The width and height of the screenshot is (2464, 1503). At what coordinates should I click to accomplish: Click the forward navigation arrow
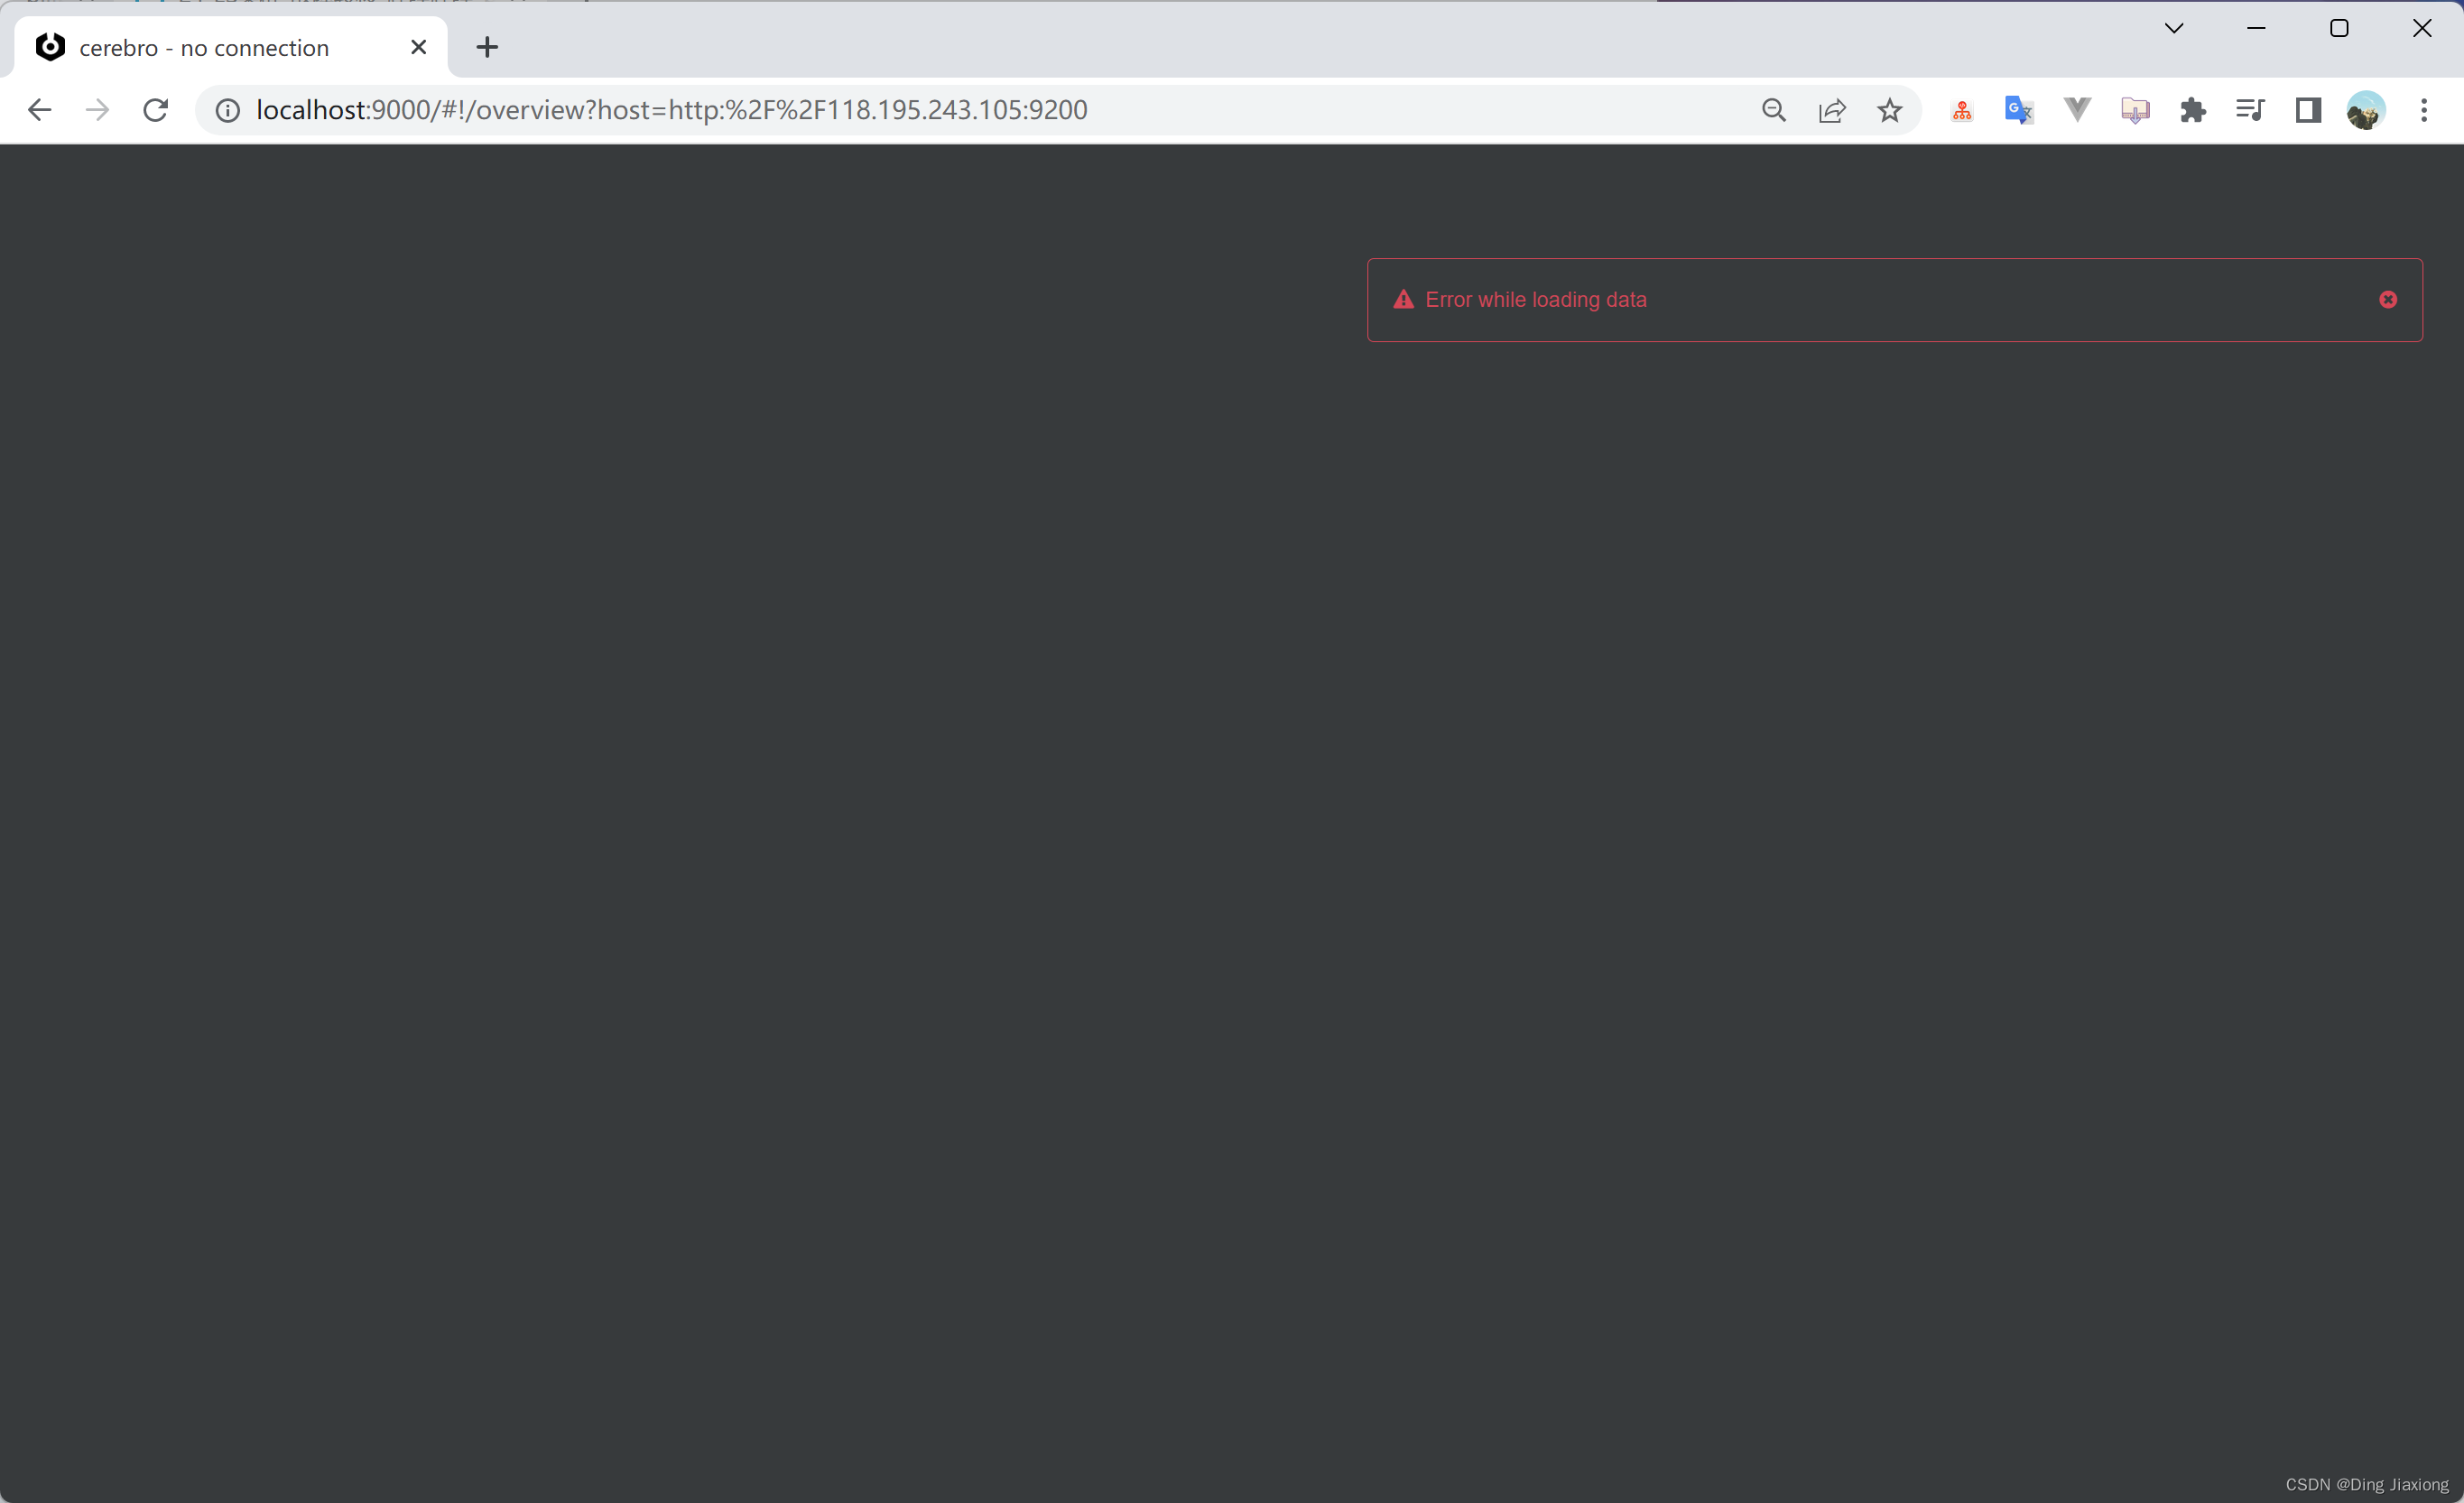click(98, 110)
